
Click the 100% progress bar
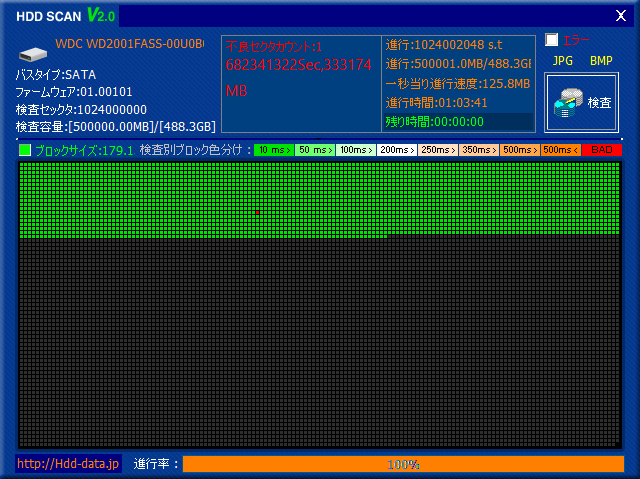[403, 464]
